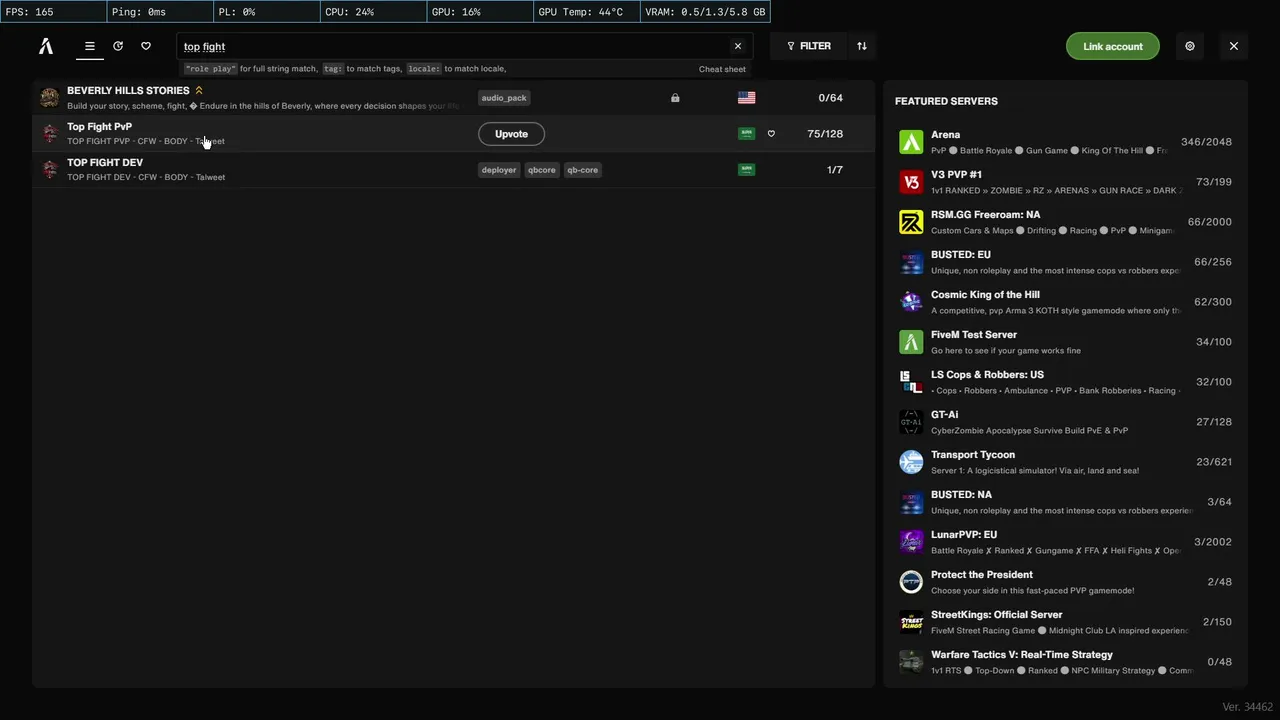Open the FILTER options
The height and width of the screenshot is (720, 1280).
point(809,46)
